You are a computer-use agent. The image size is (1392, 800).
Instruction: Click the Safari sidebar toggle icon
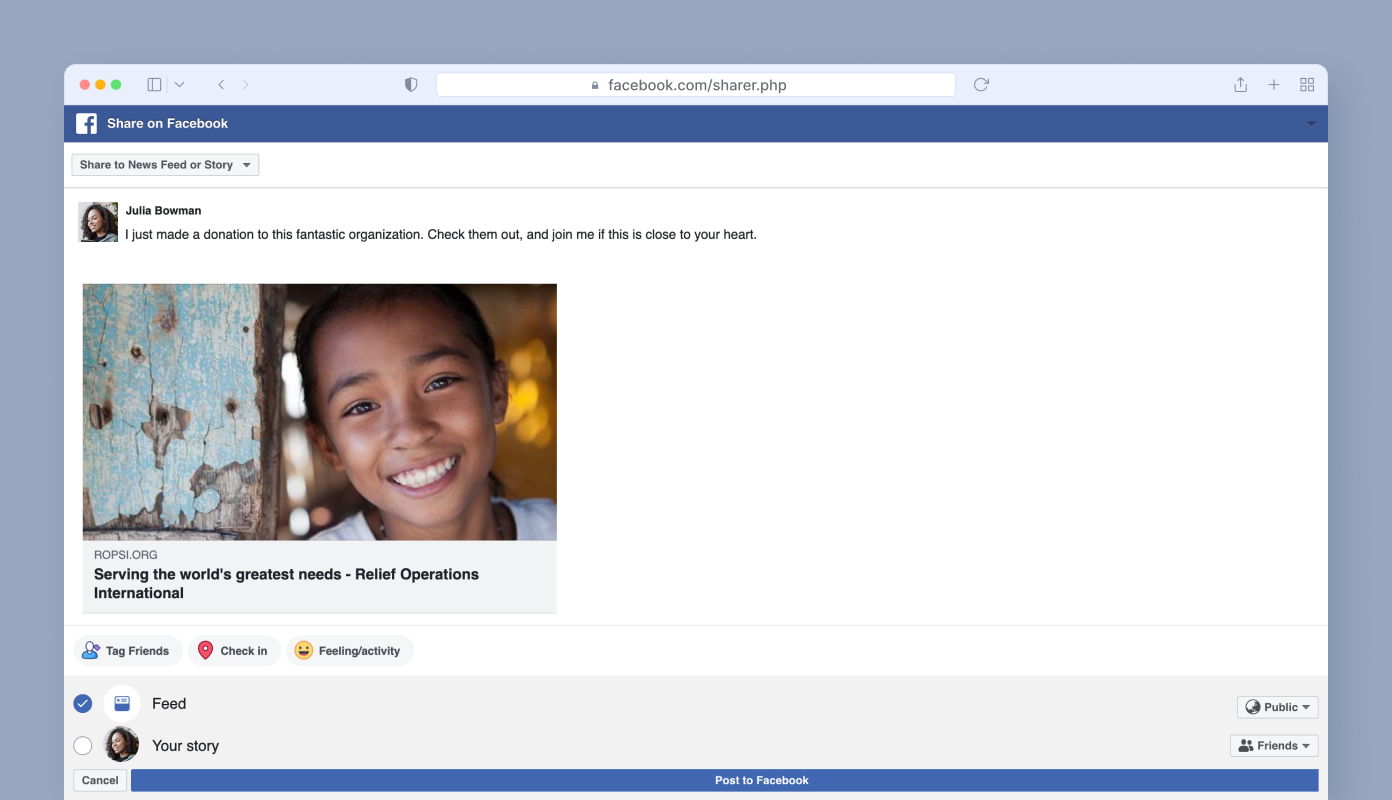click(x=154, y=85)
